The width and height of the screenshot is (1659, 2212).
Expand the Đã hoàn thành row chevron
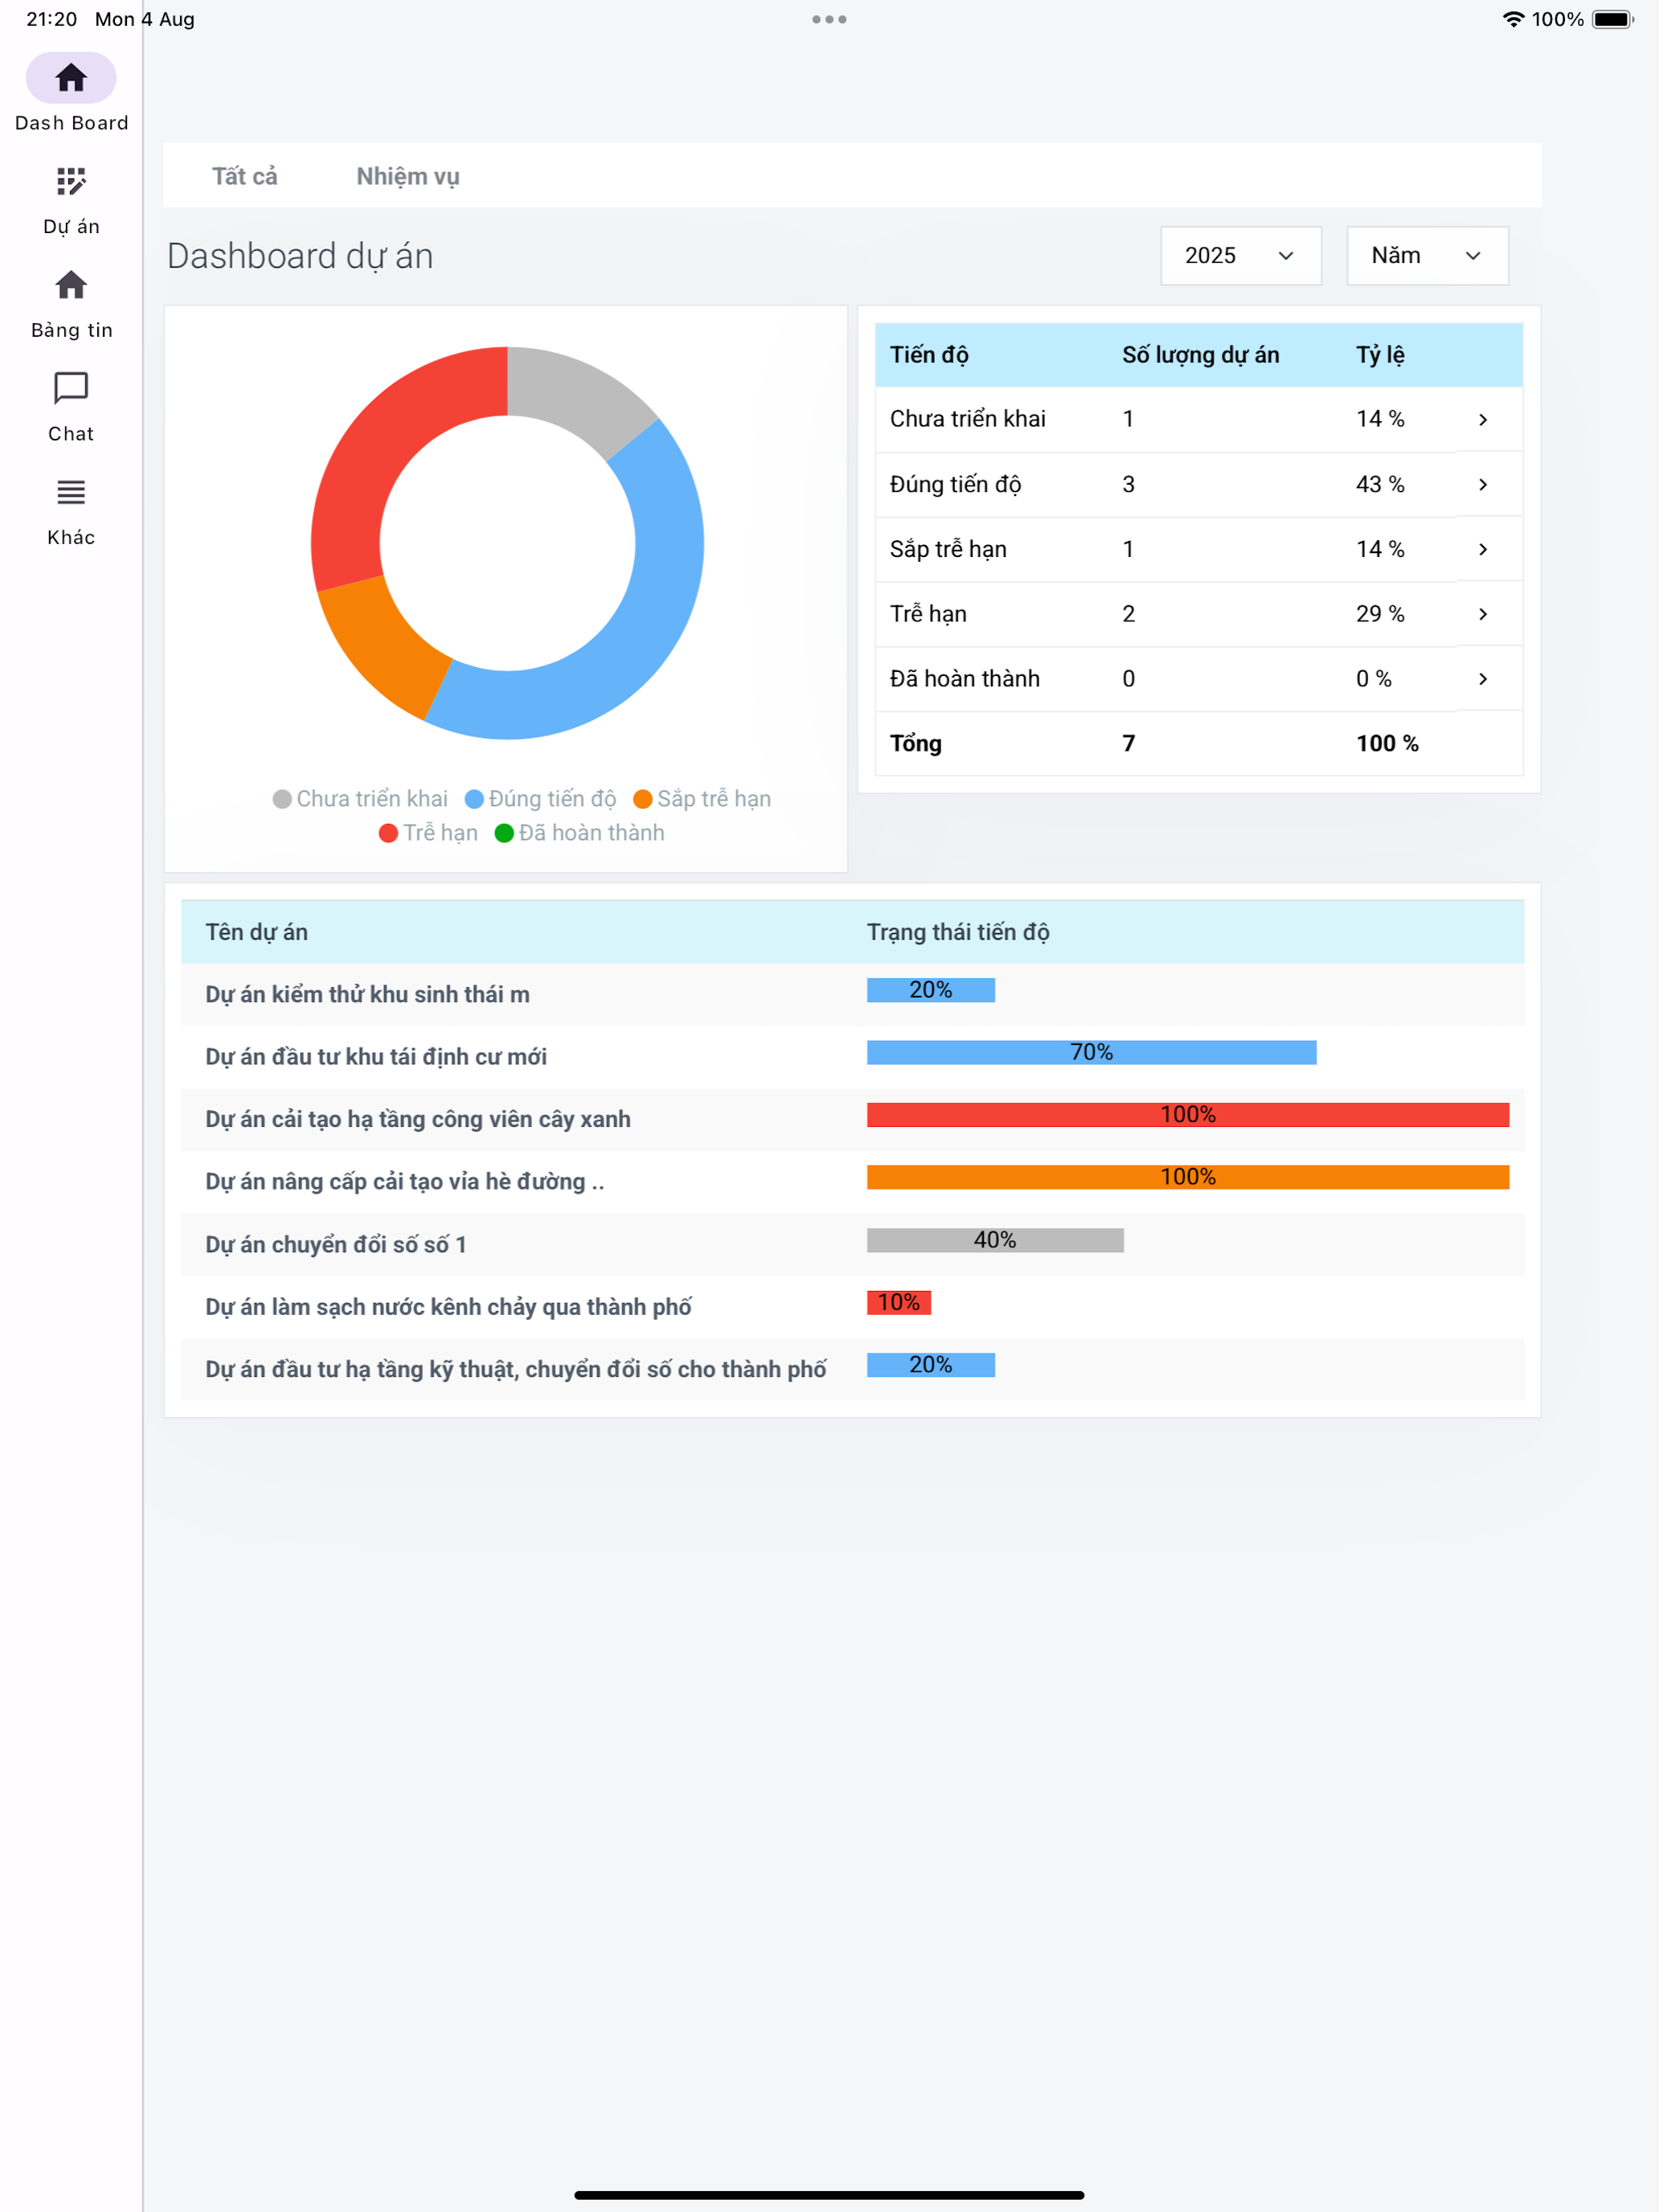tap(1483, 679)
